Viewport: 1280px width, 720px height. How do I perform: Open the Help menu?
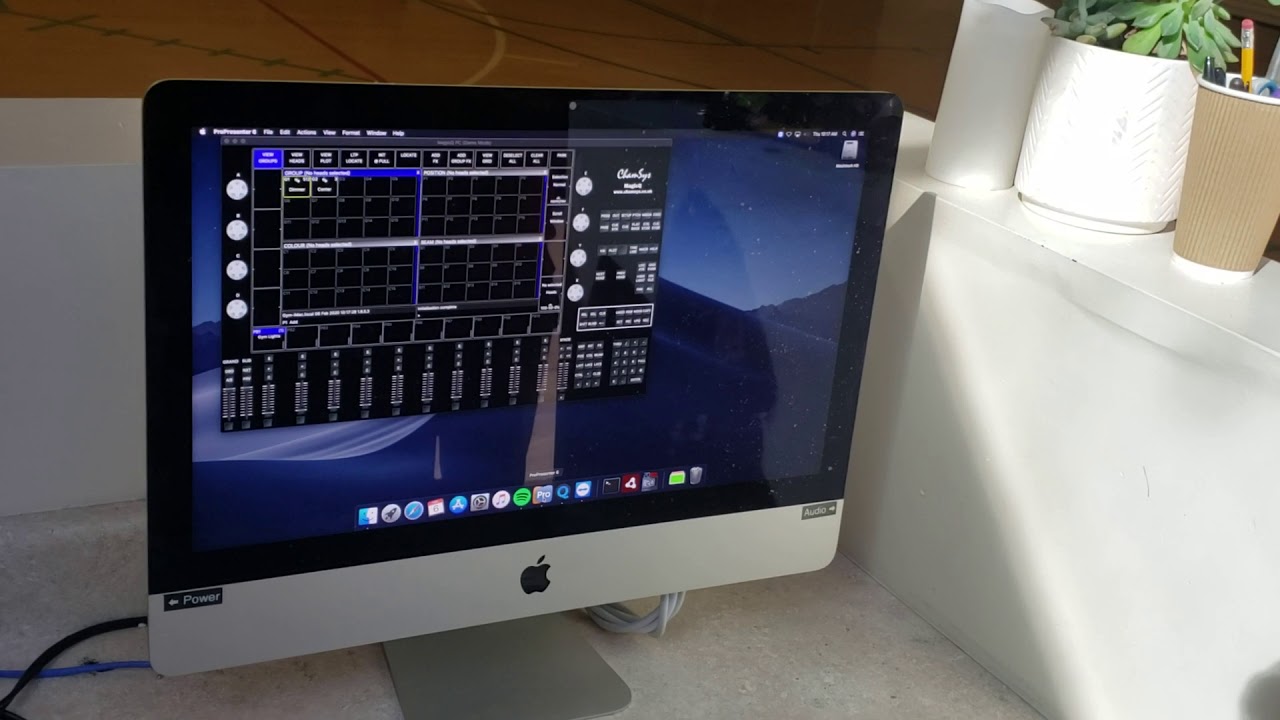click(x=398, y=132)
